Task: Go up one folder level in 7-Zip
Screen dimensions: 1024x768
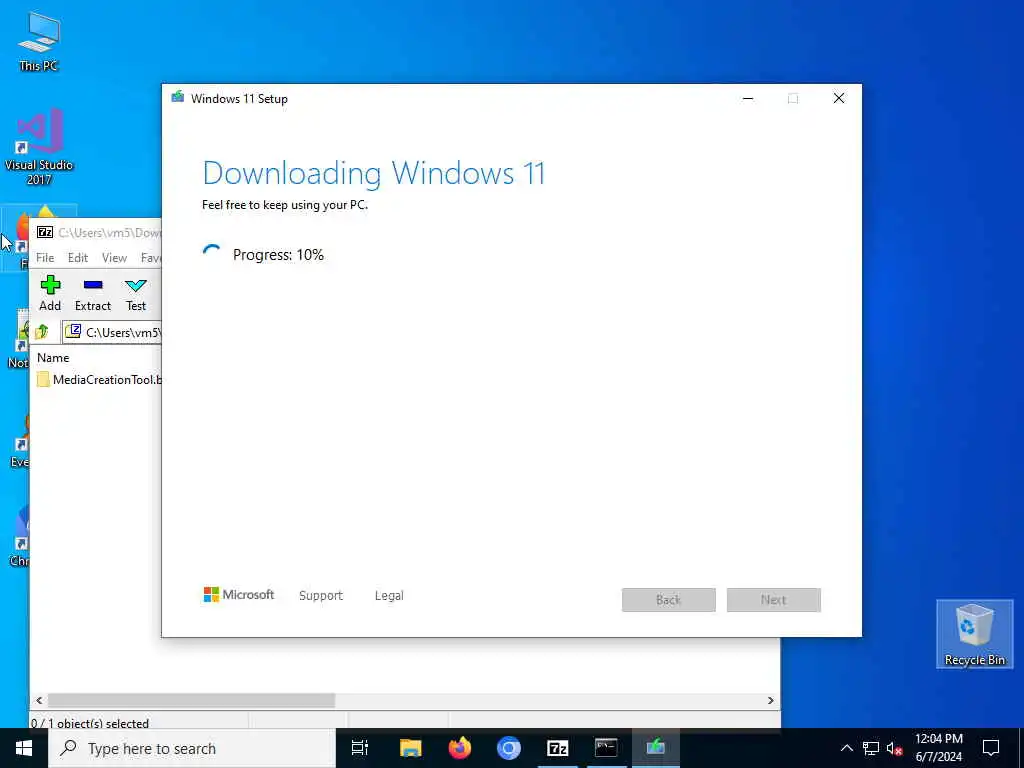Action: 42,332
